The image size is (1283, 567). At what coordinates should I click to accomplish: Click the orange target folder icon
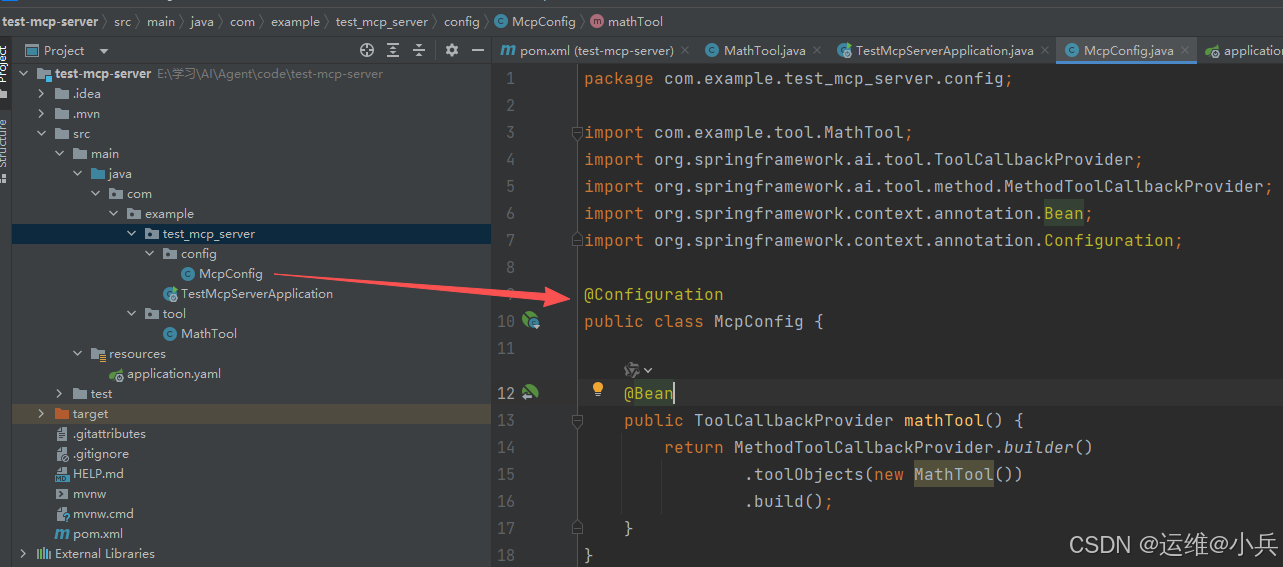click(63, 414)
